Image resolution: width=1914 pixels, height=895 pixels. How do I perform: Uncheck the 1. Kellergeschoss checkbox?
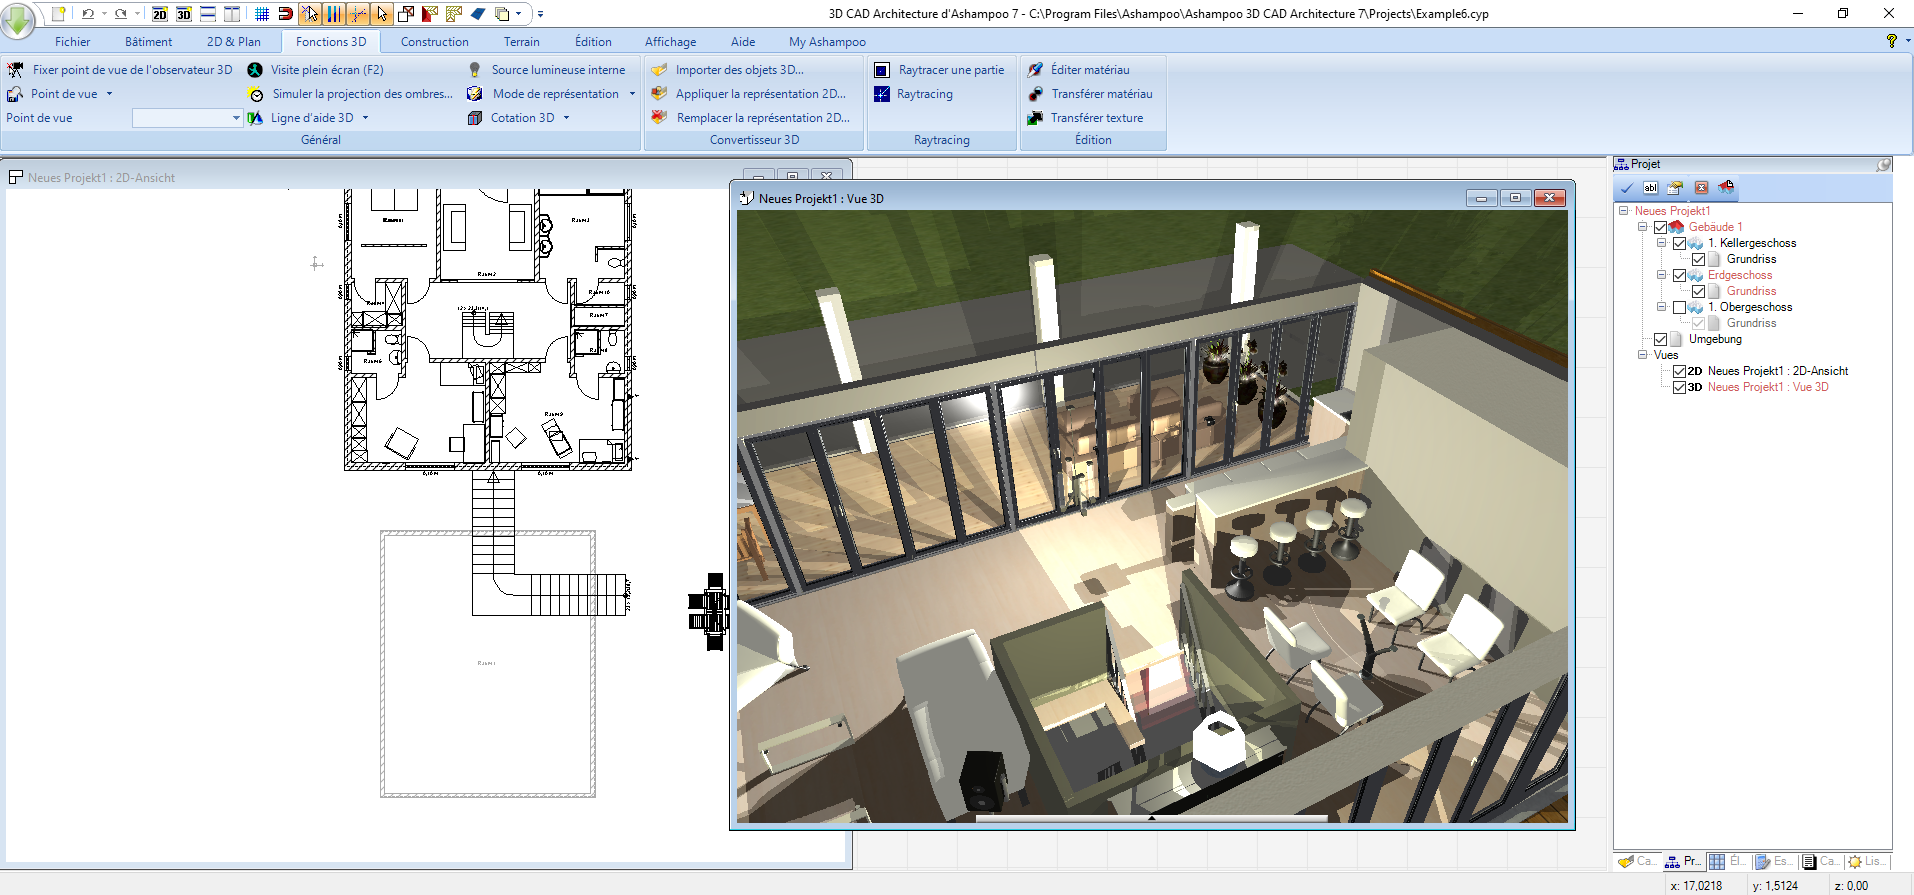(x=1679, y=243)
